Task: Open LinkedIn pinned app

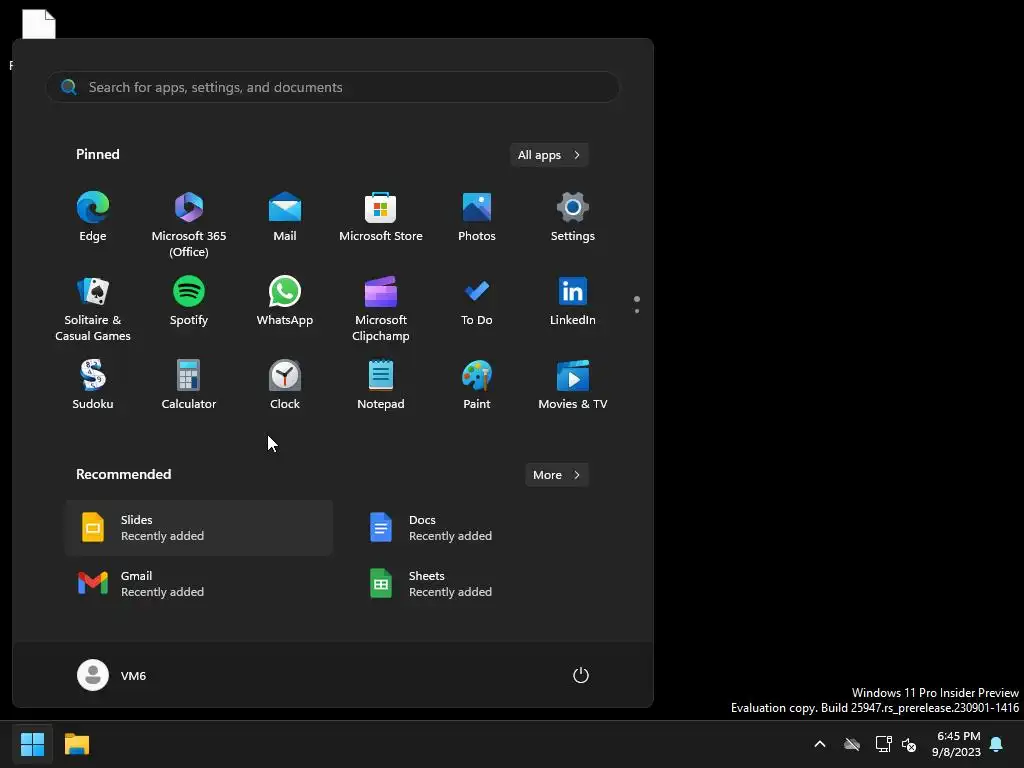Action: click(x=573, y=301)
